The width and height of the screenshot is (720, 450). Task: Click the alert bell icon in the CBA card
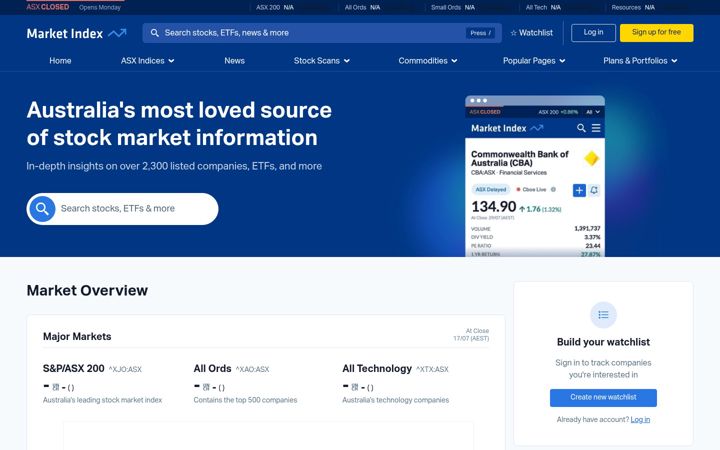[594, 190]
